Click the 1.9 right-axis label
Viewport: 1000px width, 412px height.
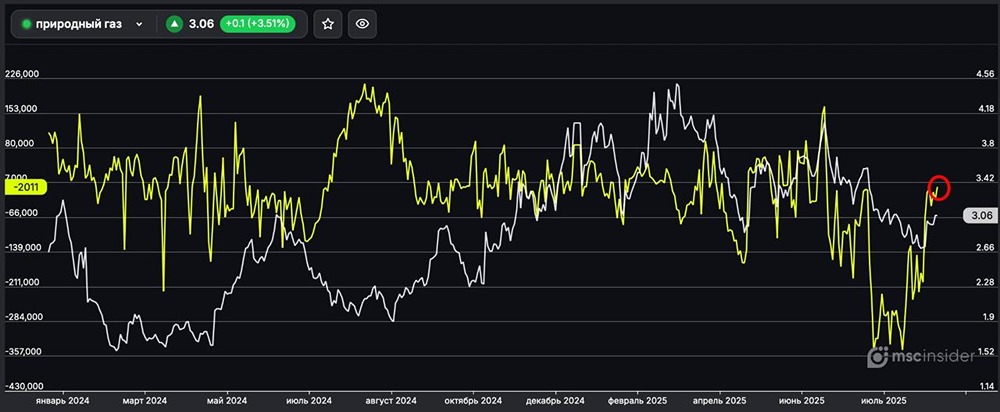click(987, 317)
